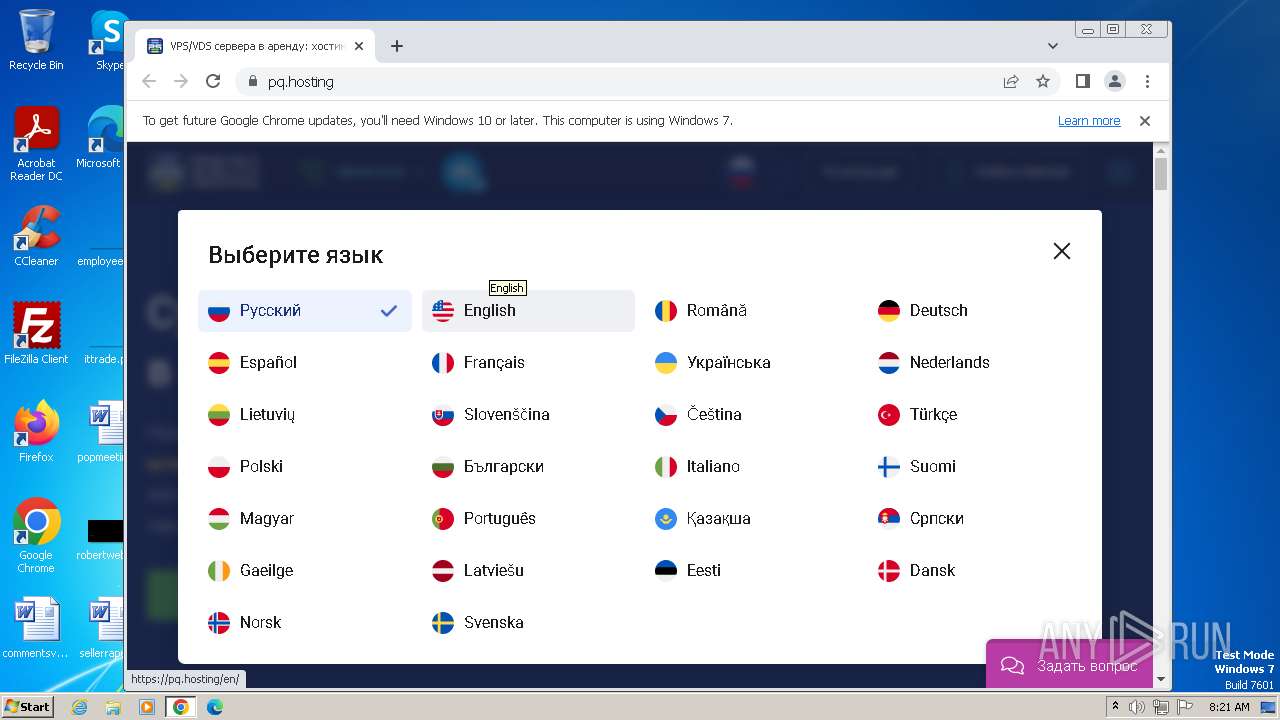Click the Romanian flag icon

point(666,311)
